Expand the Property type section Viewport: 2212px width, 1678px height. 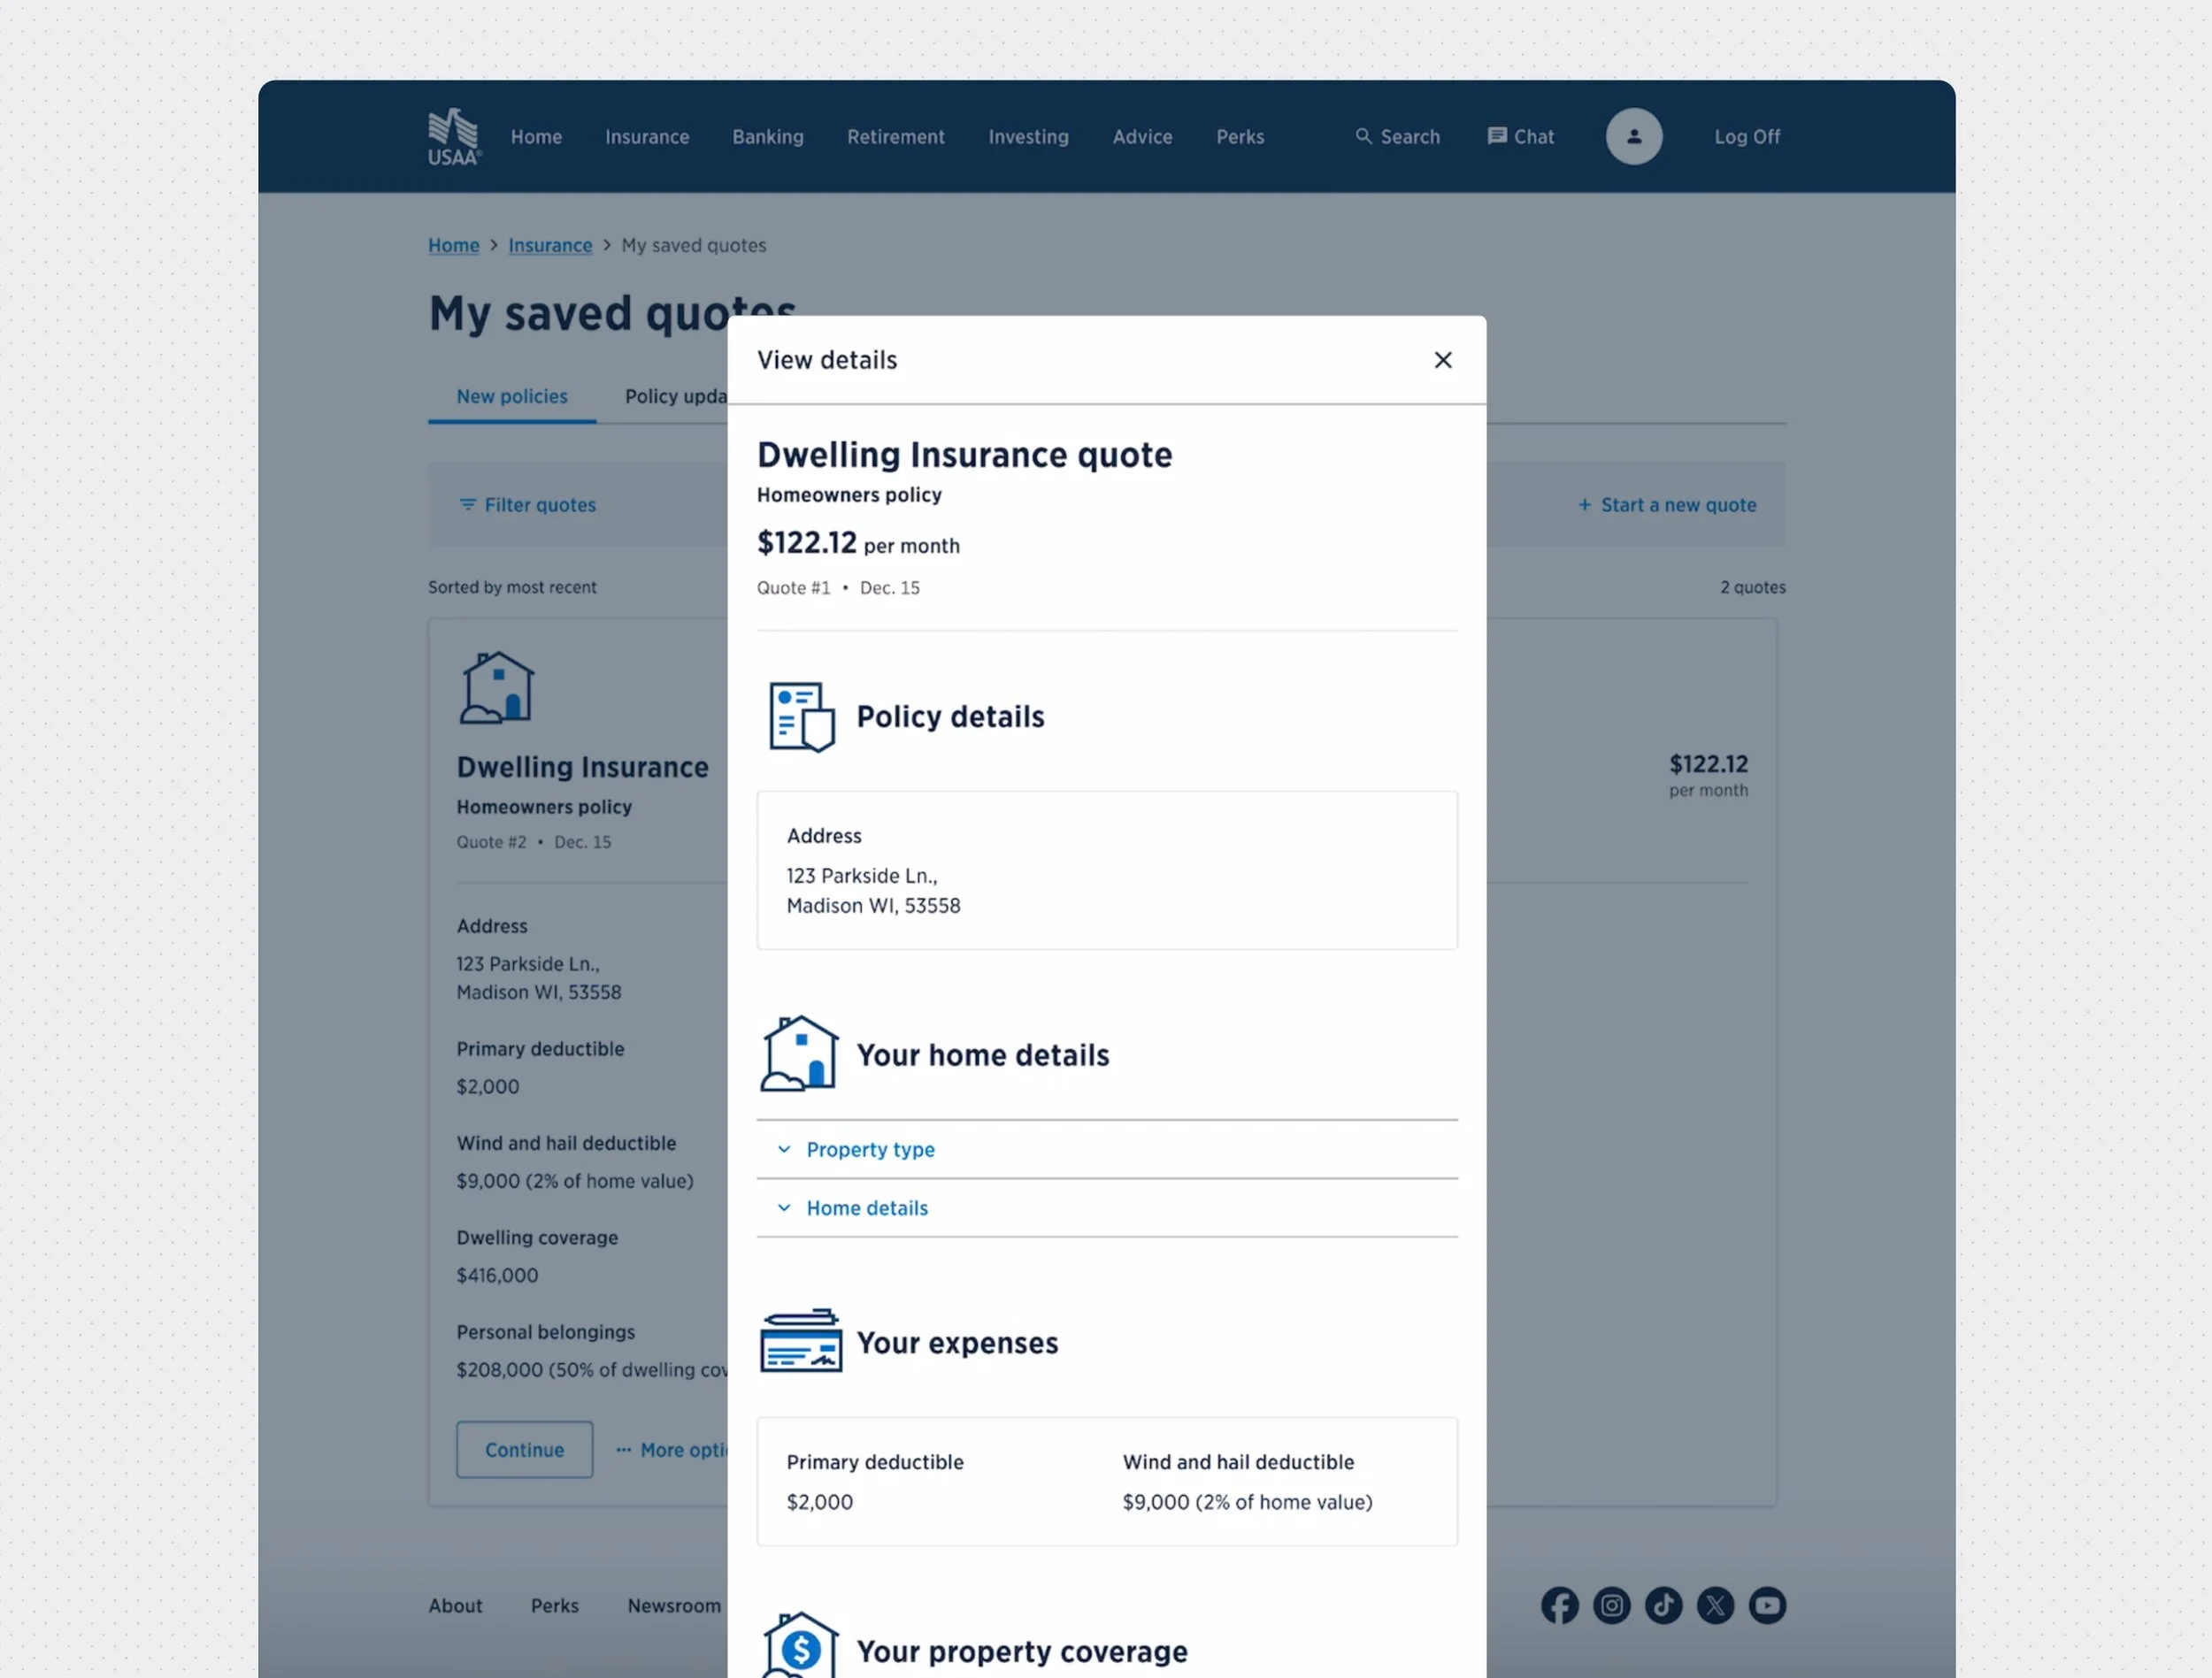869,1150
